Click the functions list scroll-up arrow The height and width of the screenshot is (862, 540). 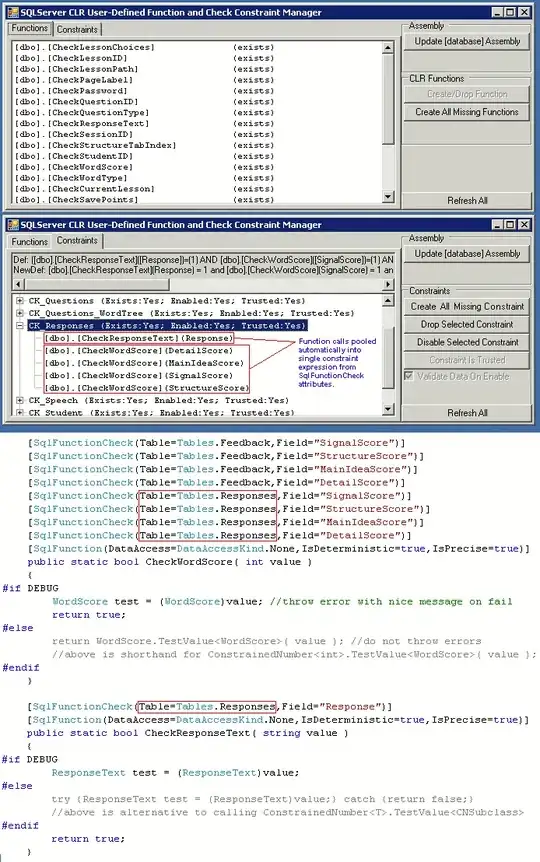coord(388,47)
